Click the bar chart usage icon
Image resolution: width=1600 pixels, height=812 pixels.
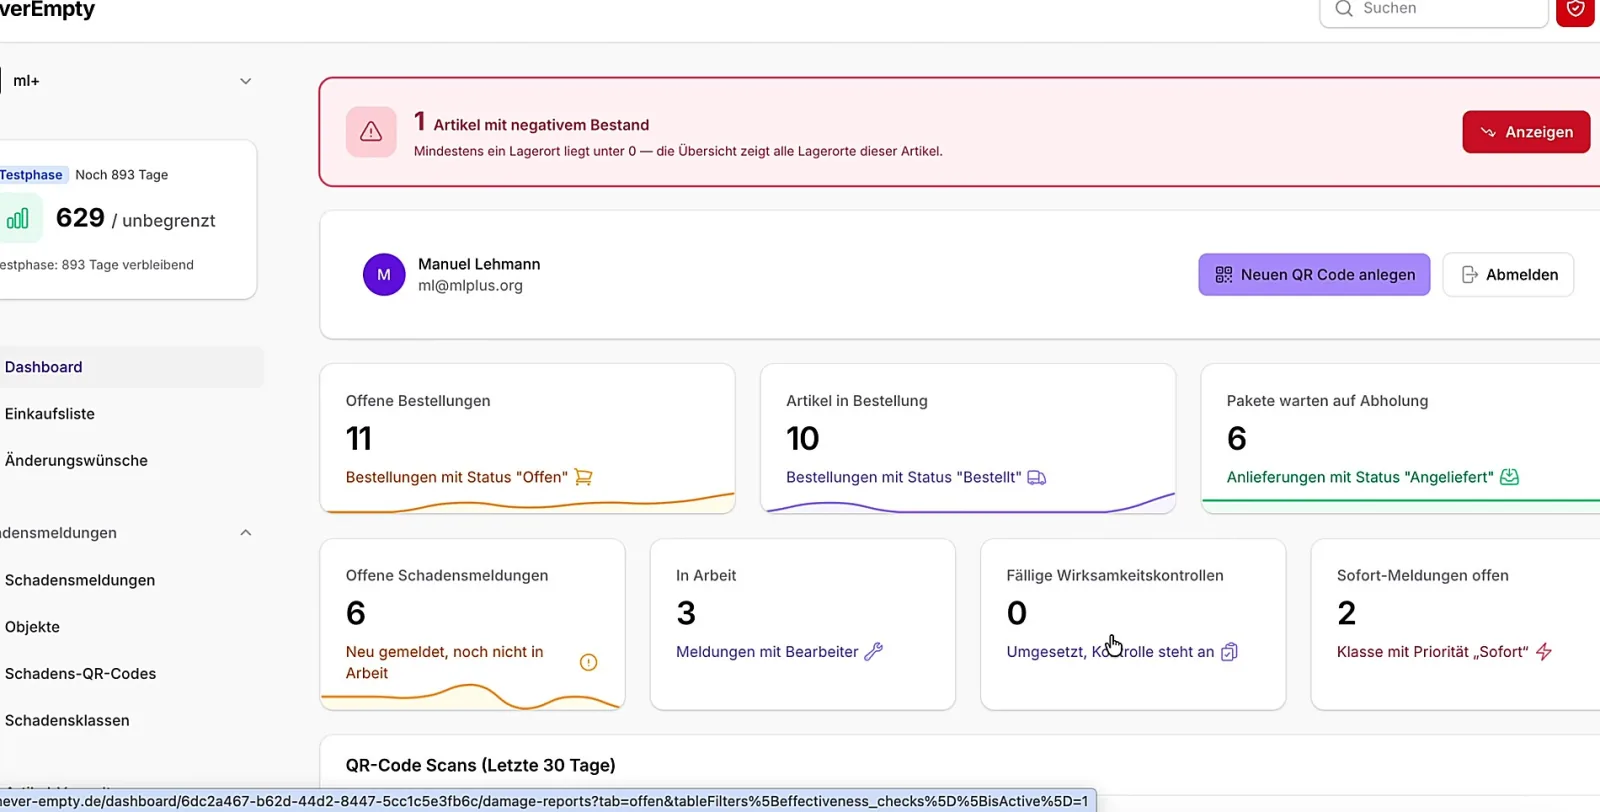[x=18, y=219]
